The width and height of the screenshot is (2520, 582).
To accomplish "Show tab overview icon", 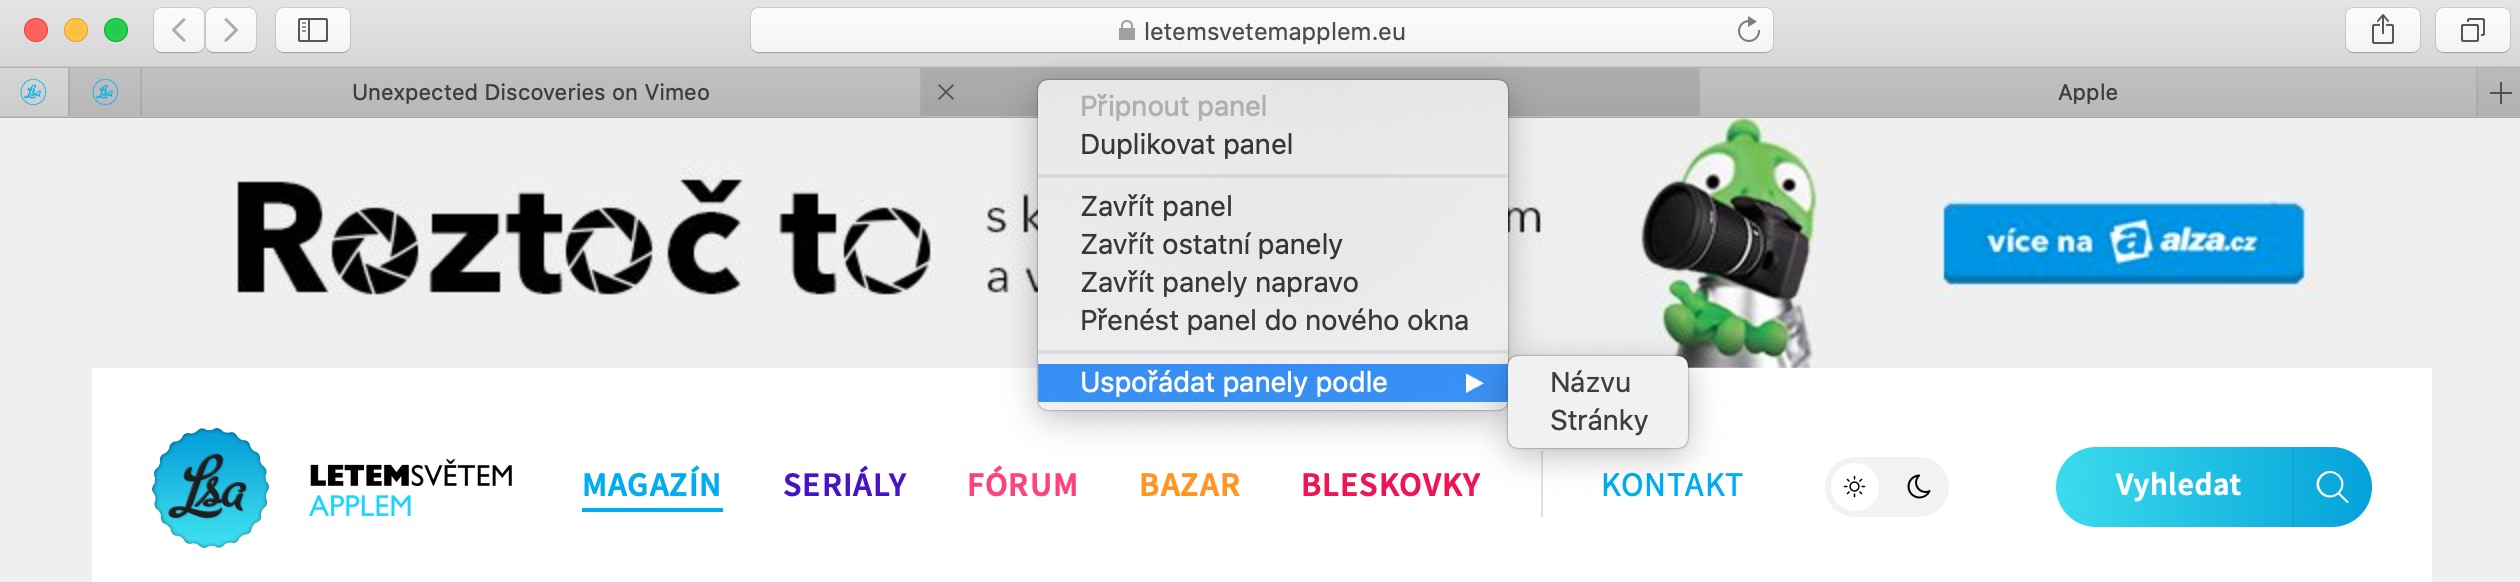I will tap(2473, 31).
